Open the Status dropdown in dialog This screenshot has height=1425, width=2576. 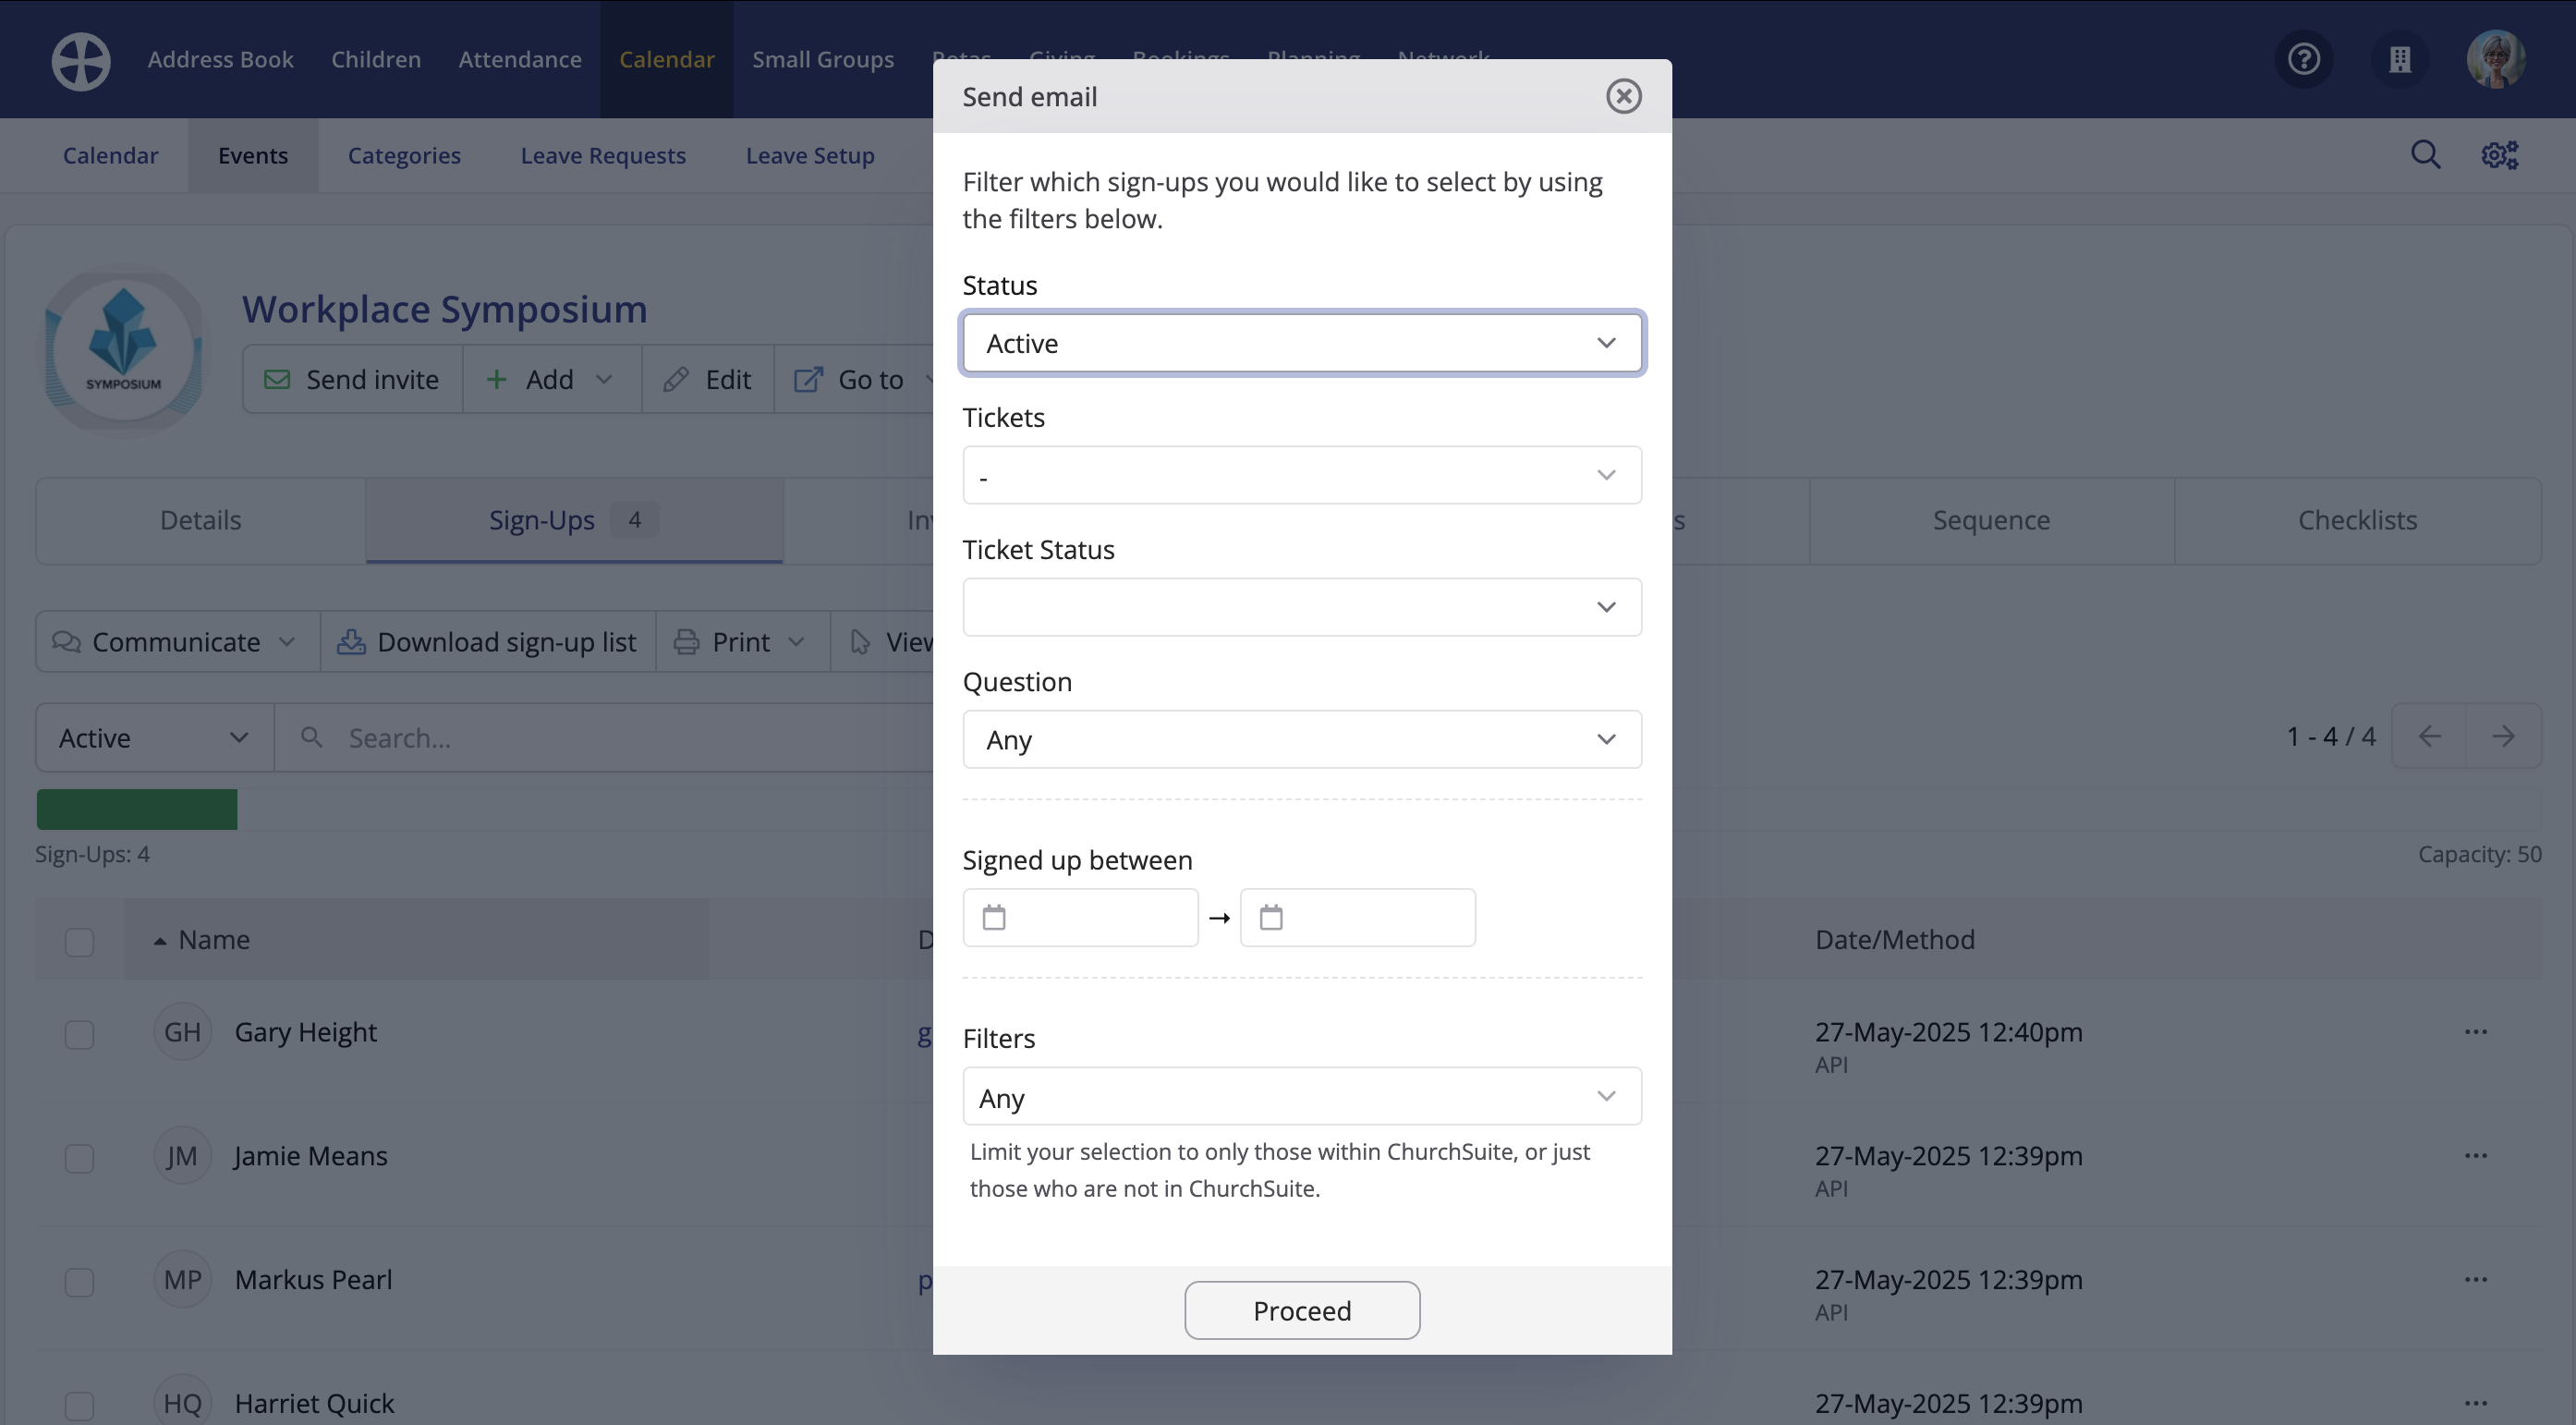[x=1302, y=343]
